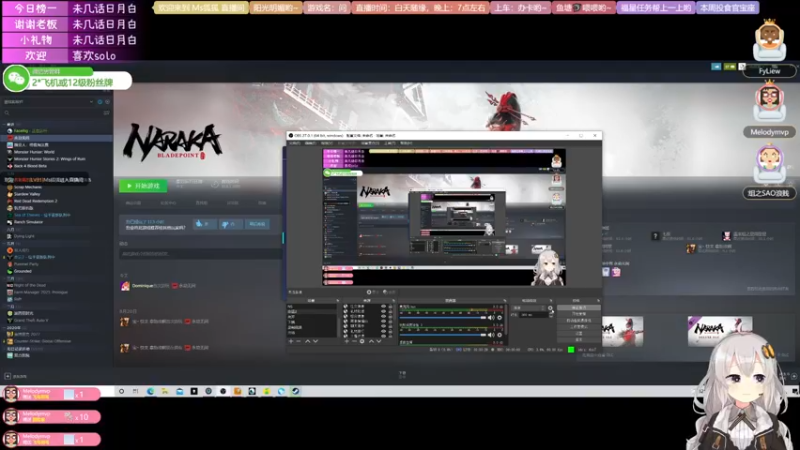
Task: Open the OBS scene transition type dropdown
Action: tap(528, 308)
